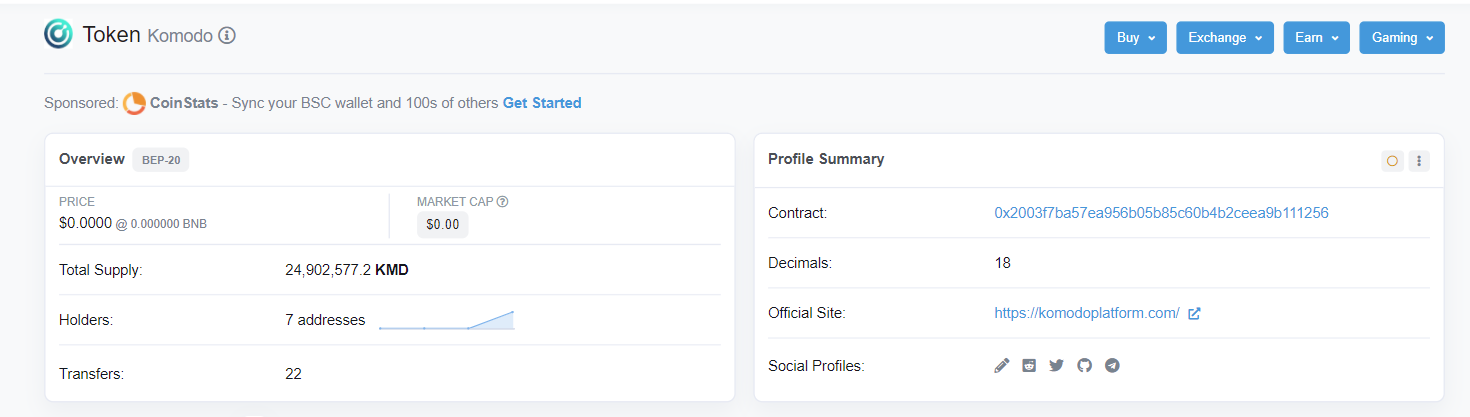Expand the Exchange dropdown
Image resolution: width=1470 pixels, height=417 pixels.
(1224, 38)
